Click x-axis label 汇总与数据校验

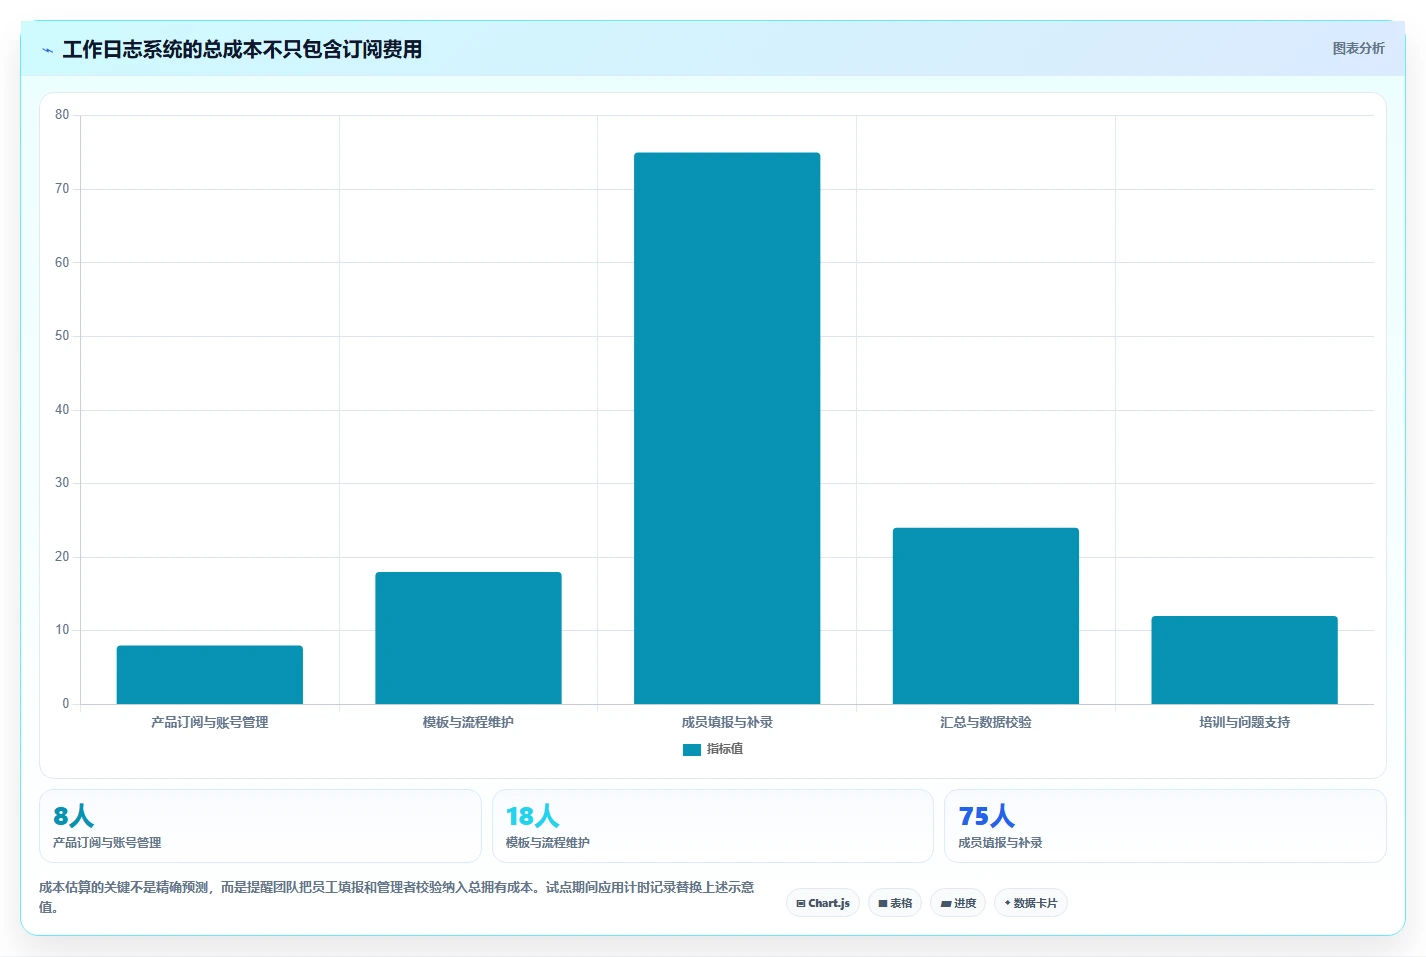(985, 722)
